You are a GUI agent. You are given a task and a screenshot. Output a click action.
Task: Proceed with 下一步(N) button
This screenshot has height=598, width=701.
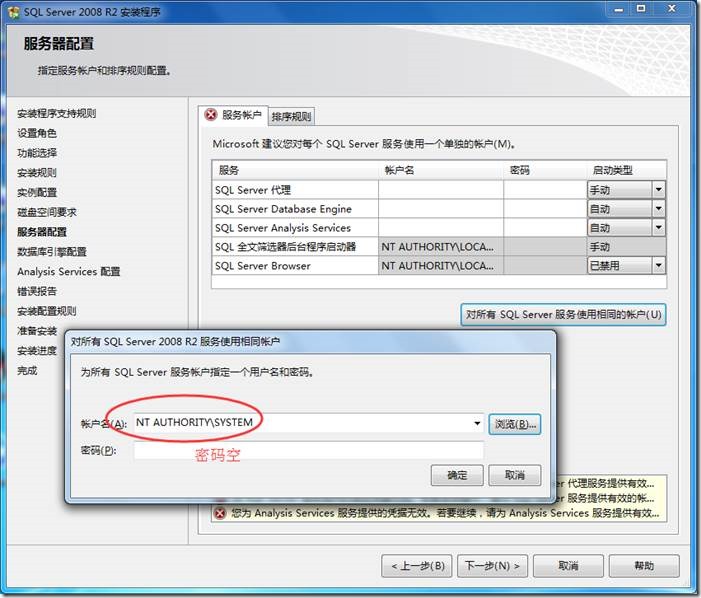pyautogui.click(x=492, y=566)
